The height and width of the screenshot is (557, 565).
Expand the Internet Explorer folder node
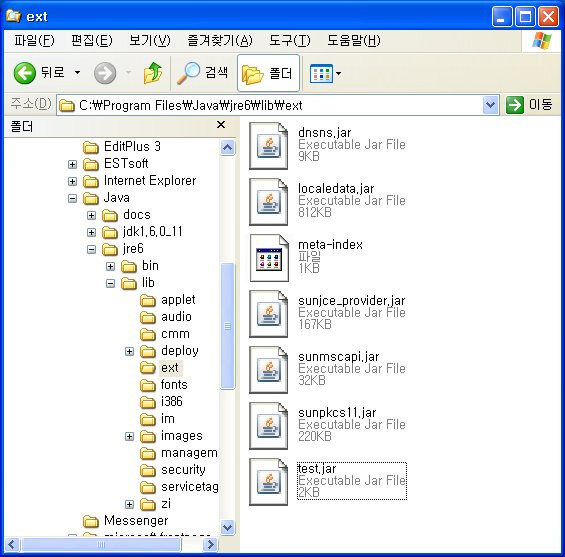pyautogui.click(x=72, y=181)
